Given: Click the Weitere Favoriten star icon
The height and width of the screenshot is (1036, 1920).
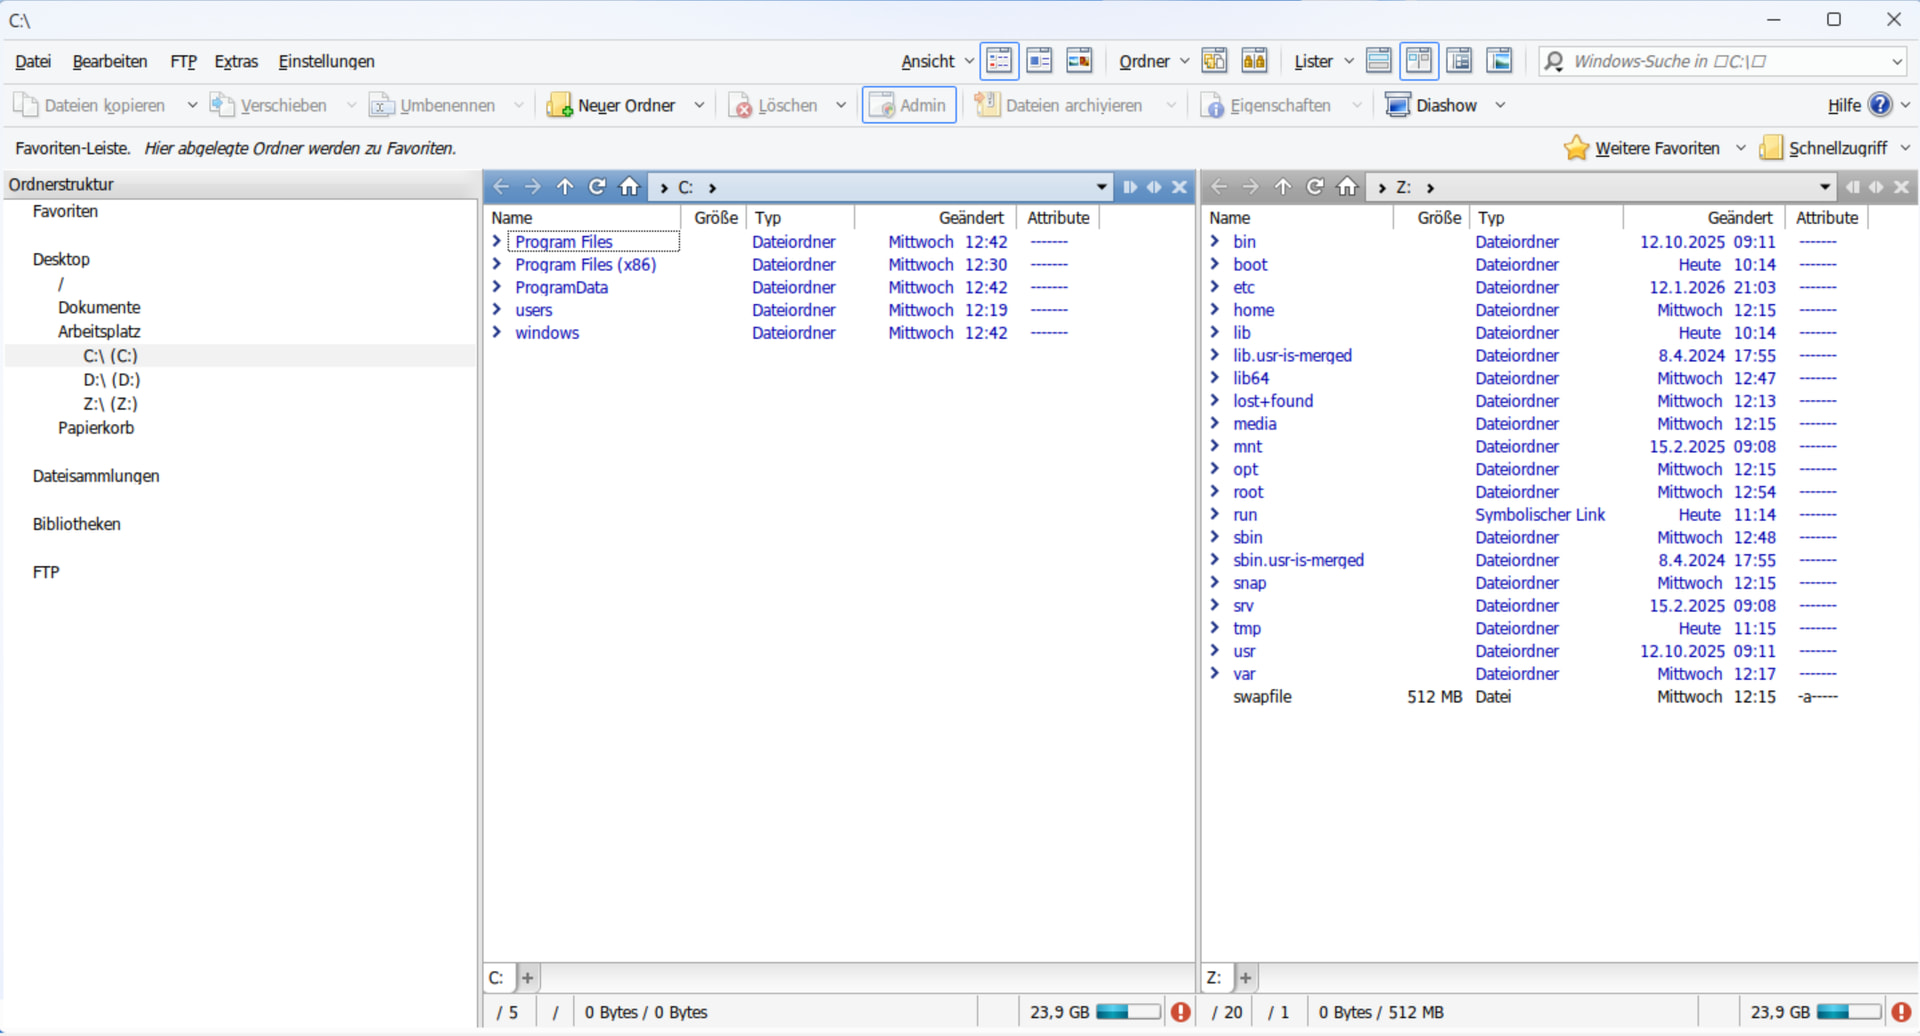Looking at the screenshot, I should coord(1576,148).
